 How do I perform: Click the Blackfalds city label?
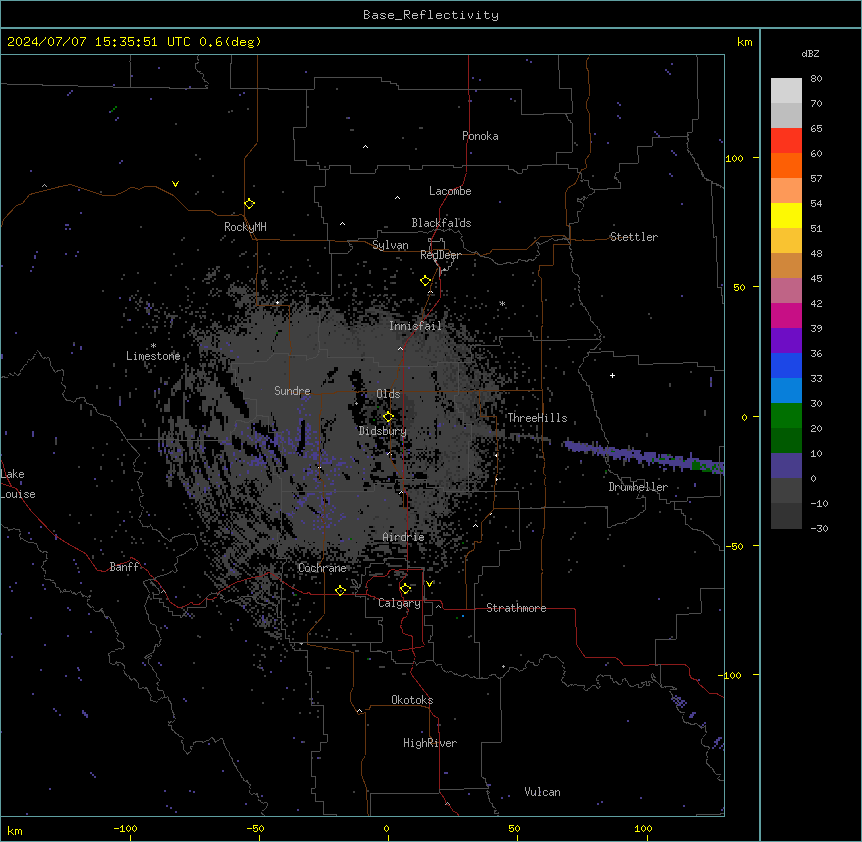point(441,223)
